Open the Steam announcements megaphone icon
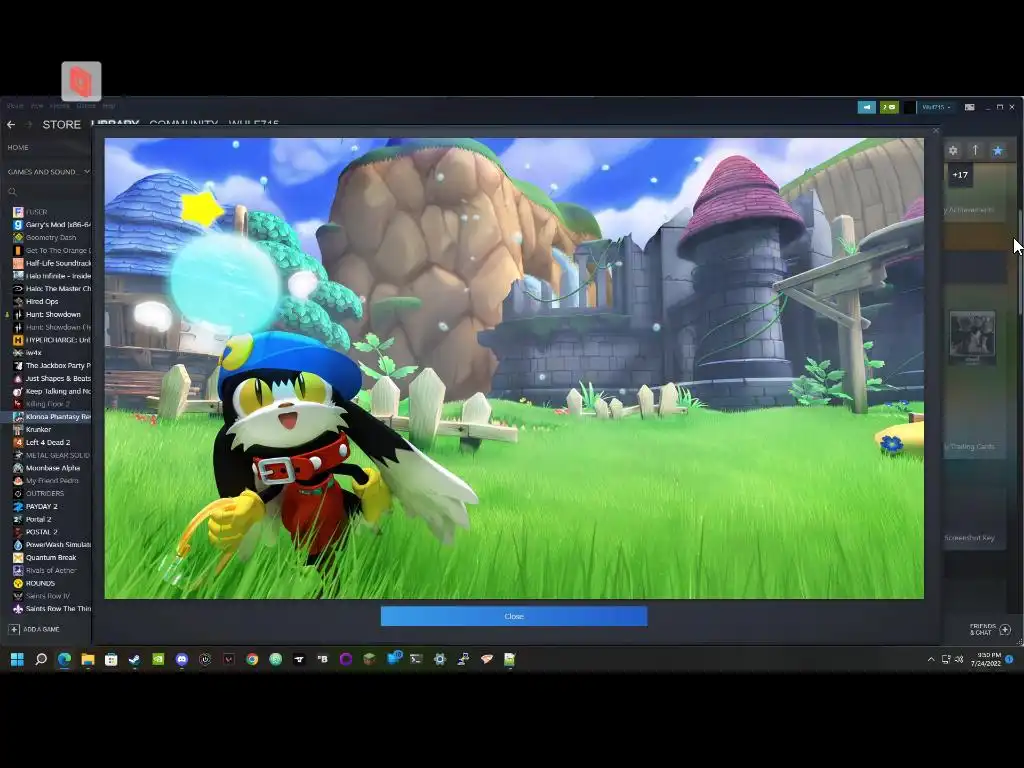This screenshot has height=768, width=1024. click(x=867, y=107)
